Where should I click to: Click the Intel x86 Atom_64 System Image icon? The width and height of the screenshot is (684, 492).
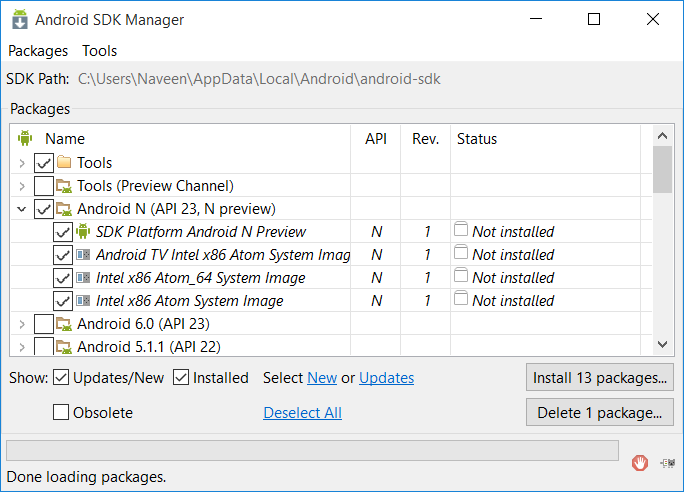tap(84, 278)
